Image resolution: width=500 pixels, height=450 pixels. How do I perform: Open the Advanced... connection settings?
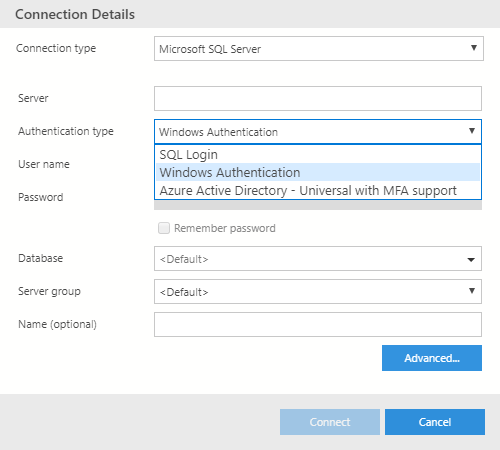[x=432, y=358]
